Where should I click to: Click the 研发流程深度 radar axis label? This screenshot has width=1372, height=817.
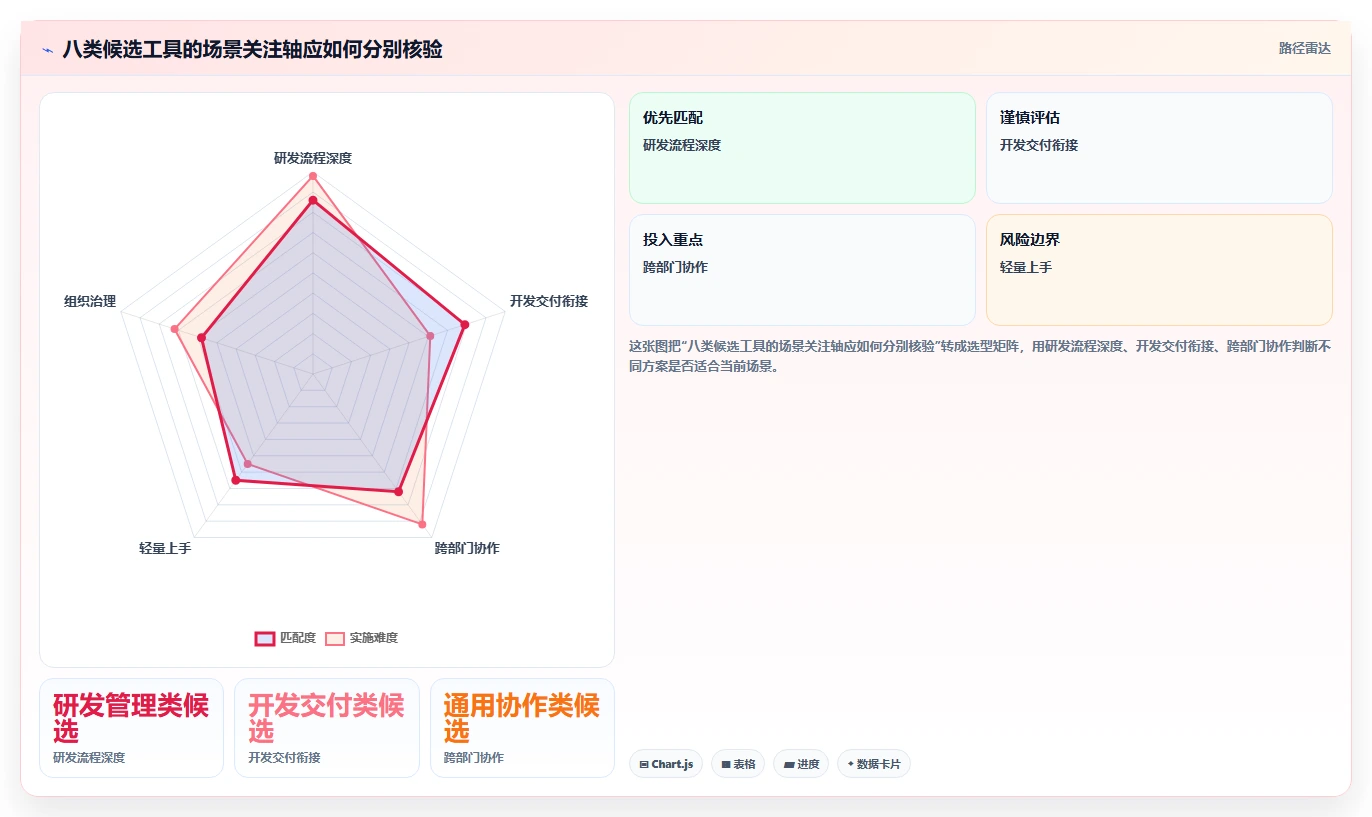(313, 158)
